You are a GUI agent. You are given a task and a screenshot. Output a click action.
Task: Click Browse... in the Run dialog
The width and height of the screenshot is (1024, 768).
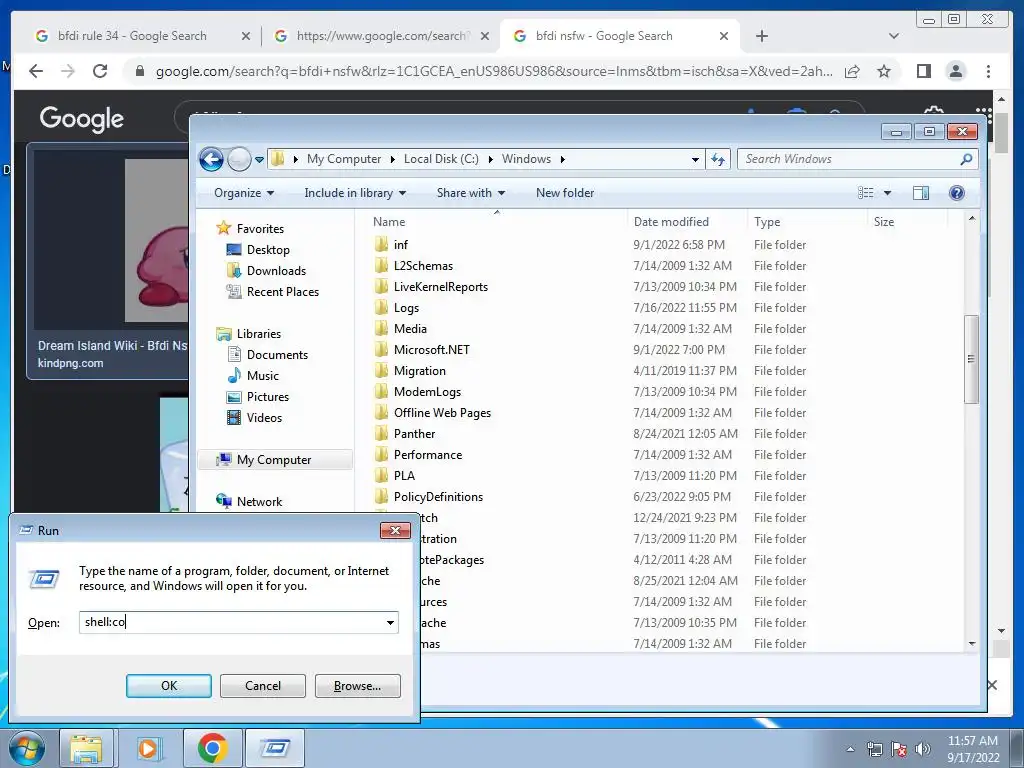pyautogui.click(x=357, y=686)
